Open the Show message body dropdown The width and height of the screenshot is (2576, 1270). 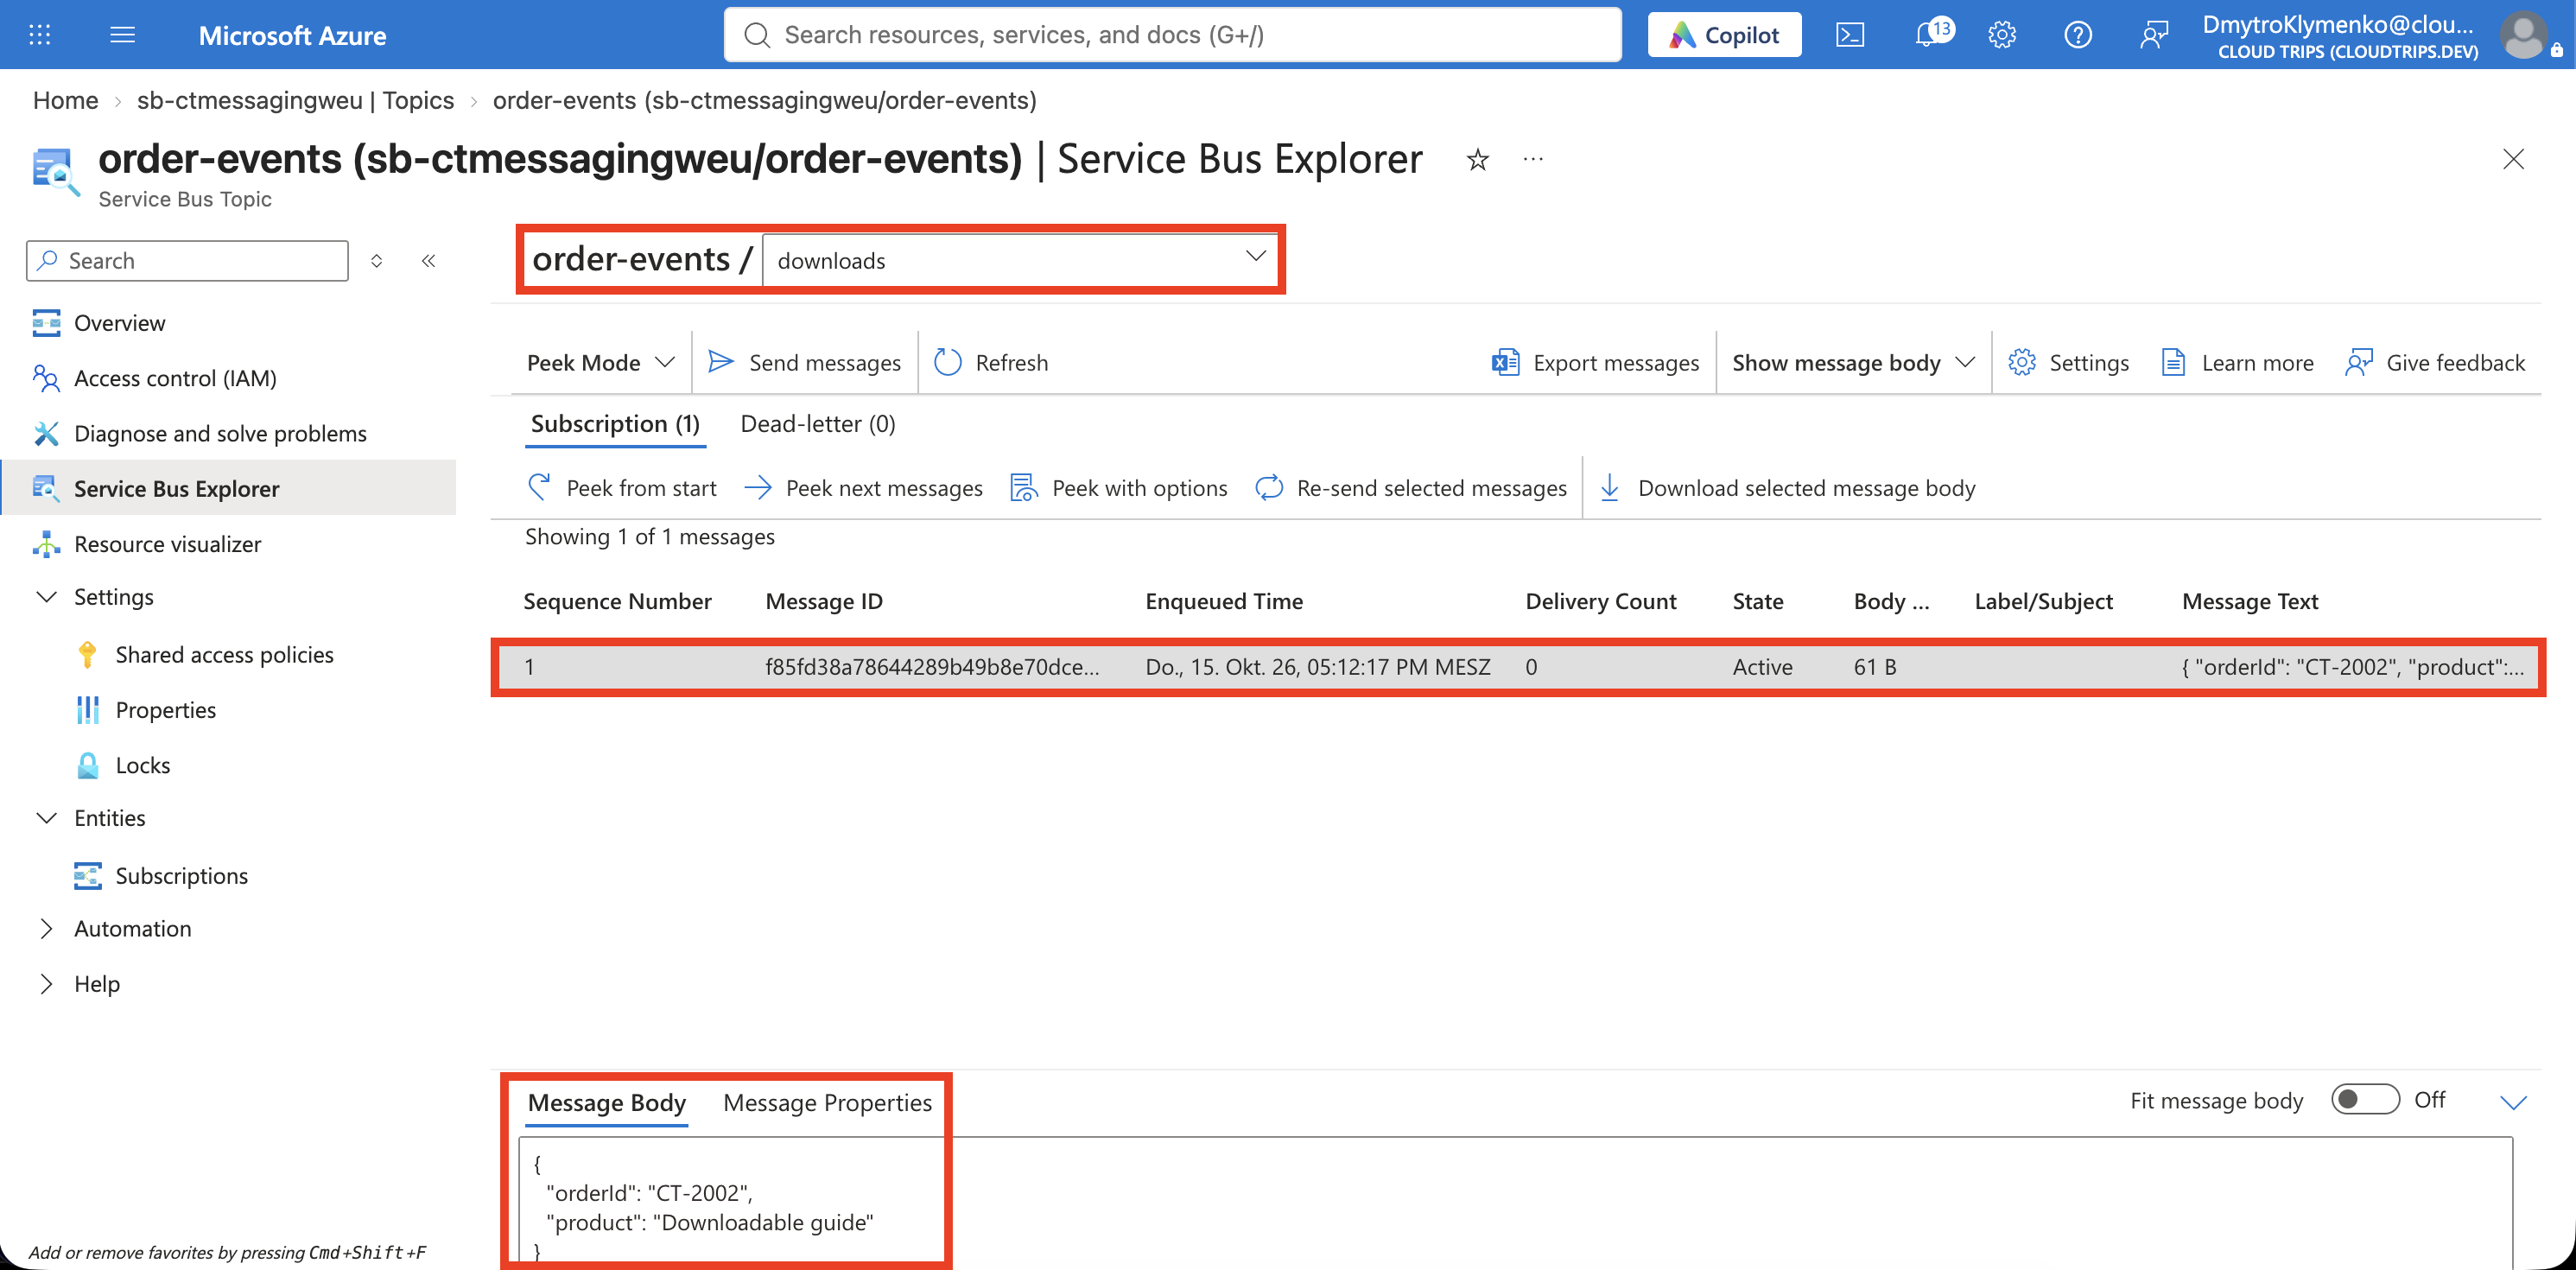click(x=1853, y=362)
